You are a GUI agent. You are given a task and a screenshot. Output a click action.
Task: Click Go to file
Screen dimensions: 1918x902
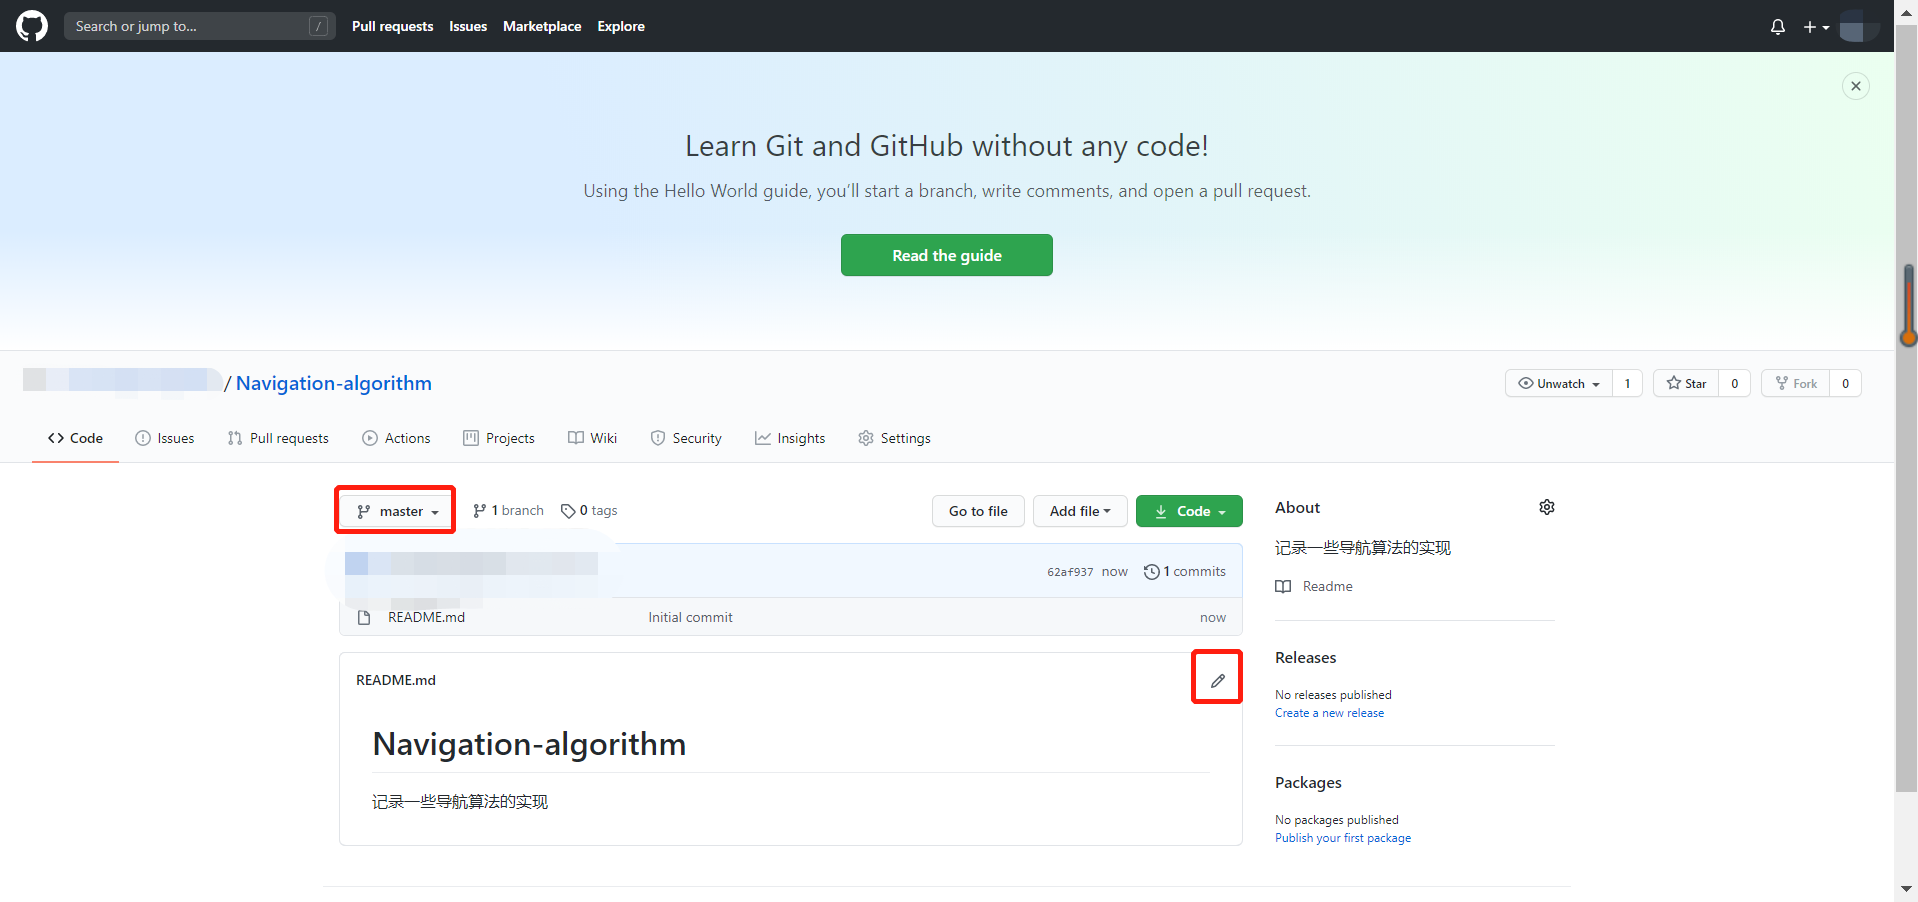pos(978,511)
